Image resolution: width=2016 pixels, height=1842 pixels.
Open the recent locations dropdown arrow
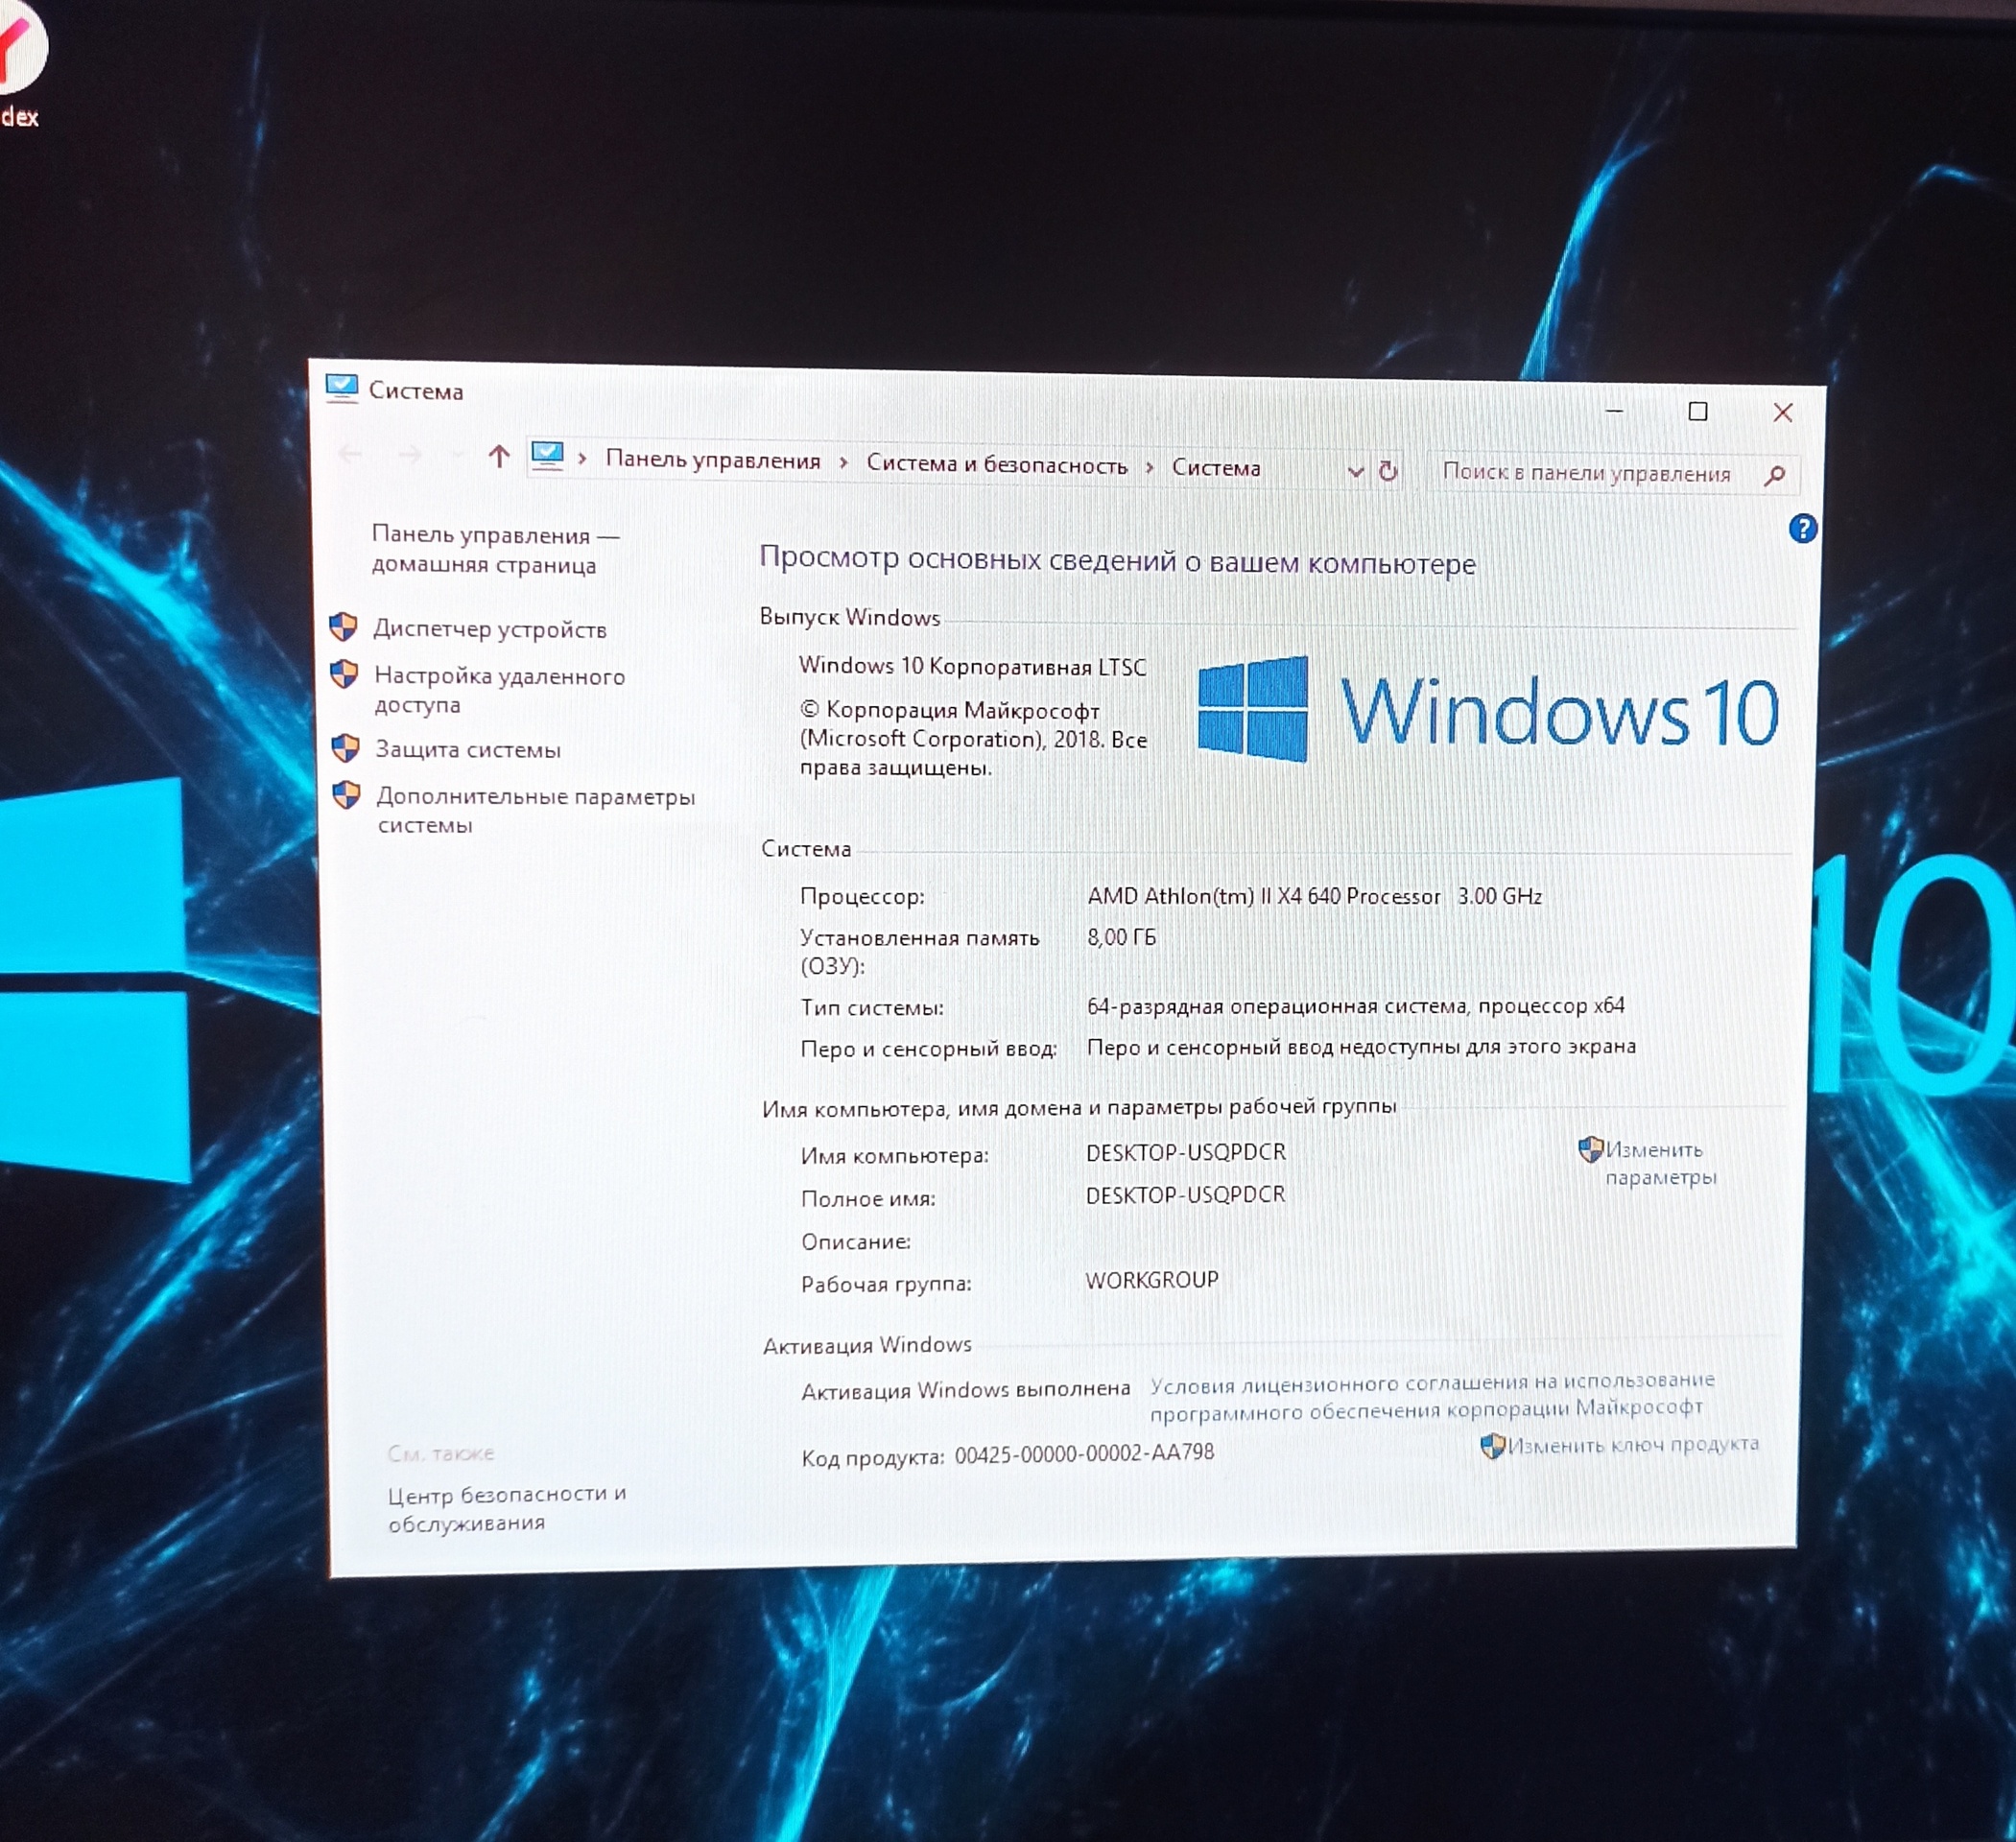458,456
